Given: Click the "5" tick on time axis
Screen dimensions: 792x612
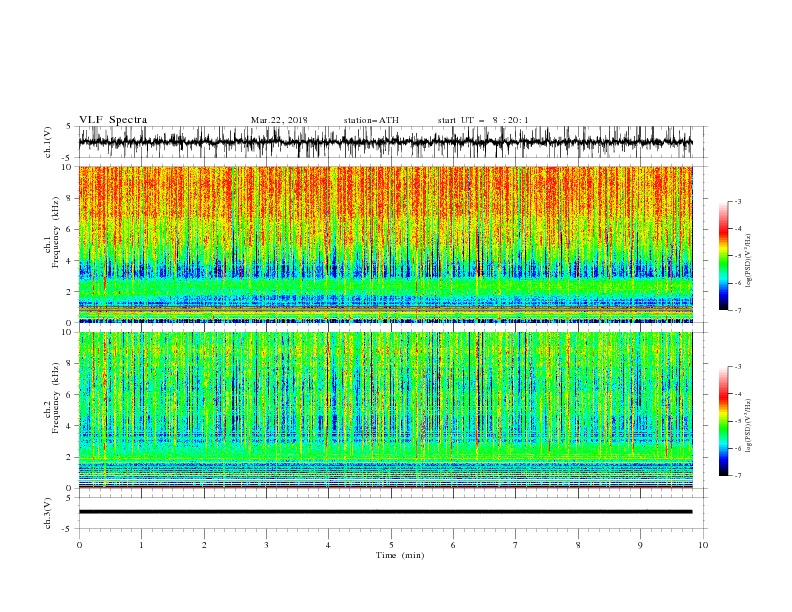Looking at the screenshot, I should [391, 545].
